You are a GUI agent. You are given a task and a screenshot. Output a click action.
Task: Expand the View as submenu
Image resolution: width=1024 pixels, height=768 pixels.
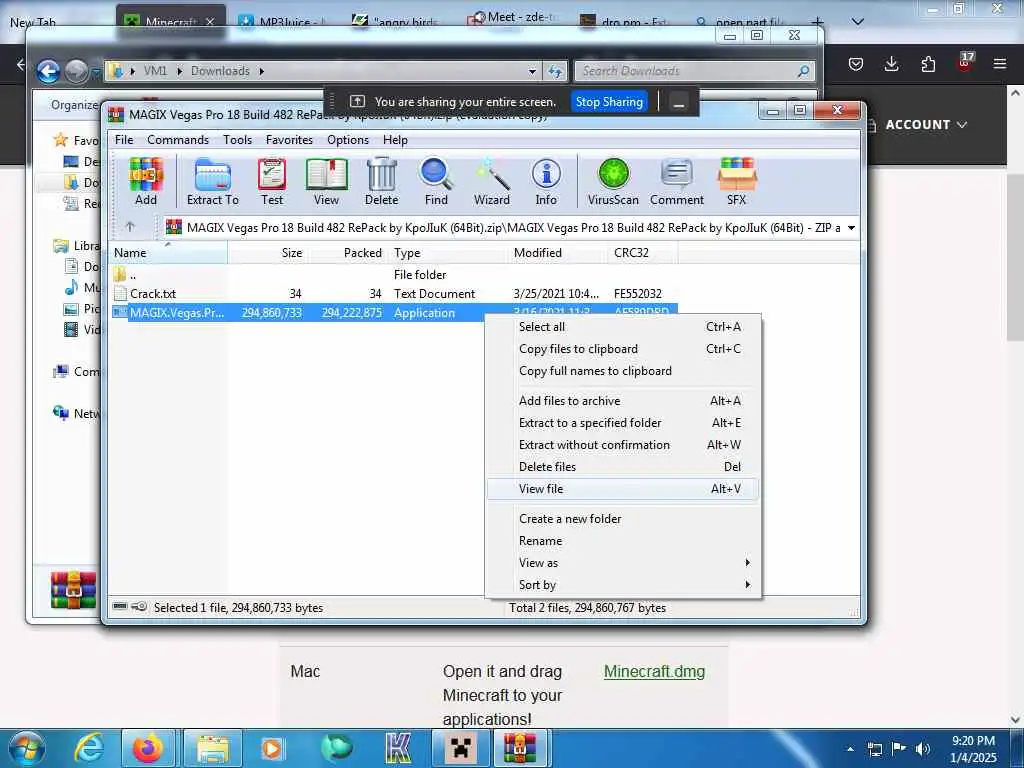click(623, 563)
